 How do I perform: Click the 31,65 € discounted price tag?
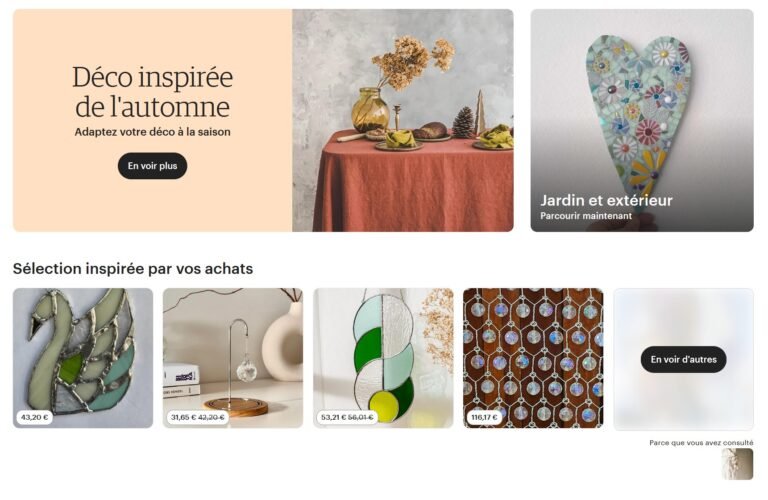click(x=197, y=417)
